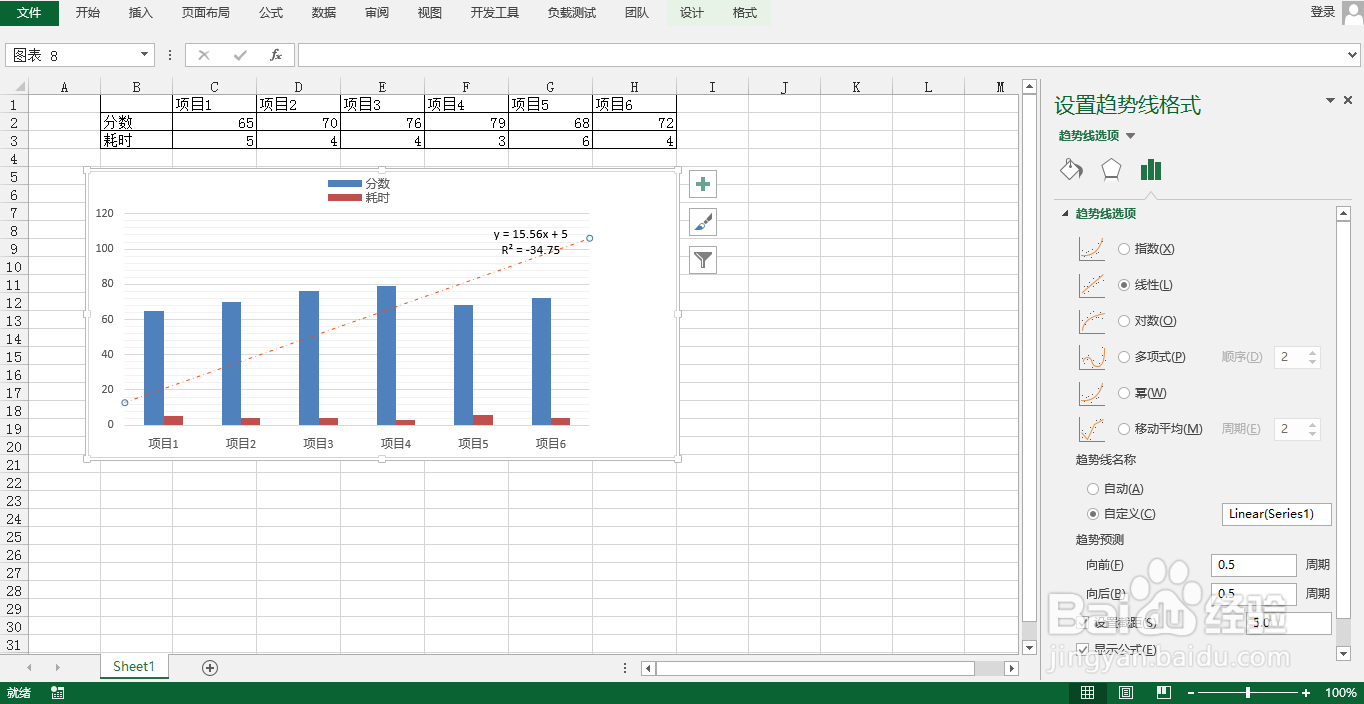Collapse the 趋势线选项 section triangle
Screen dimensions: 1364x704
pos(1065,214)
